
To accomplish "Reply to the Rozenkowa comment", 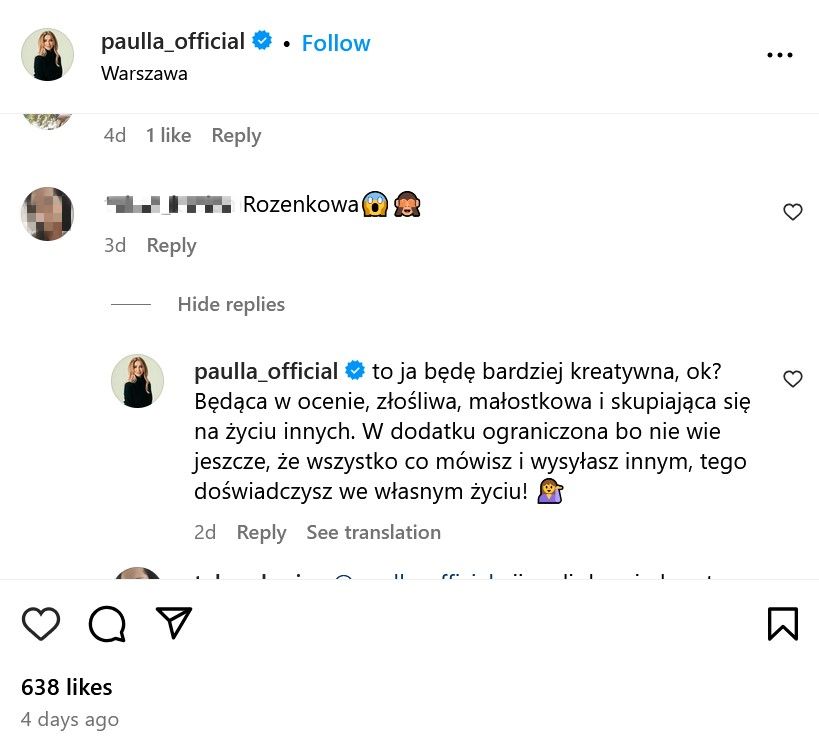I will (x=171, y=245).
